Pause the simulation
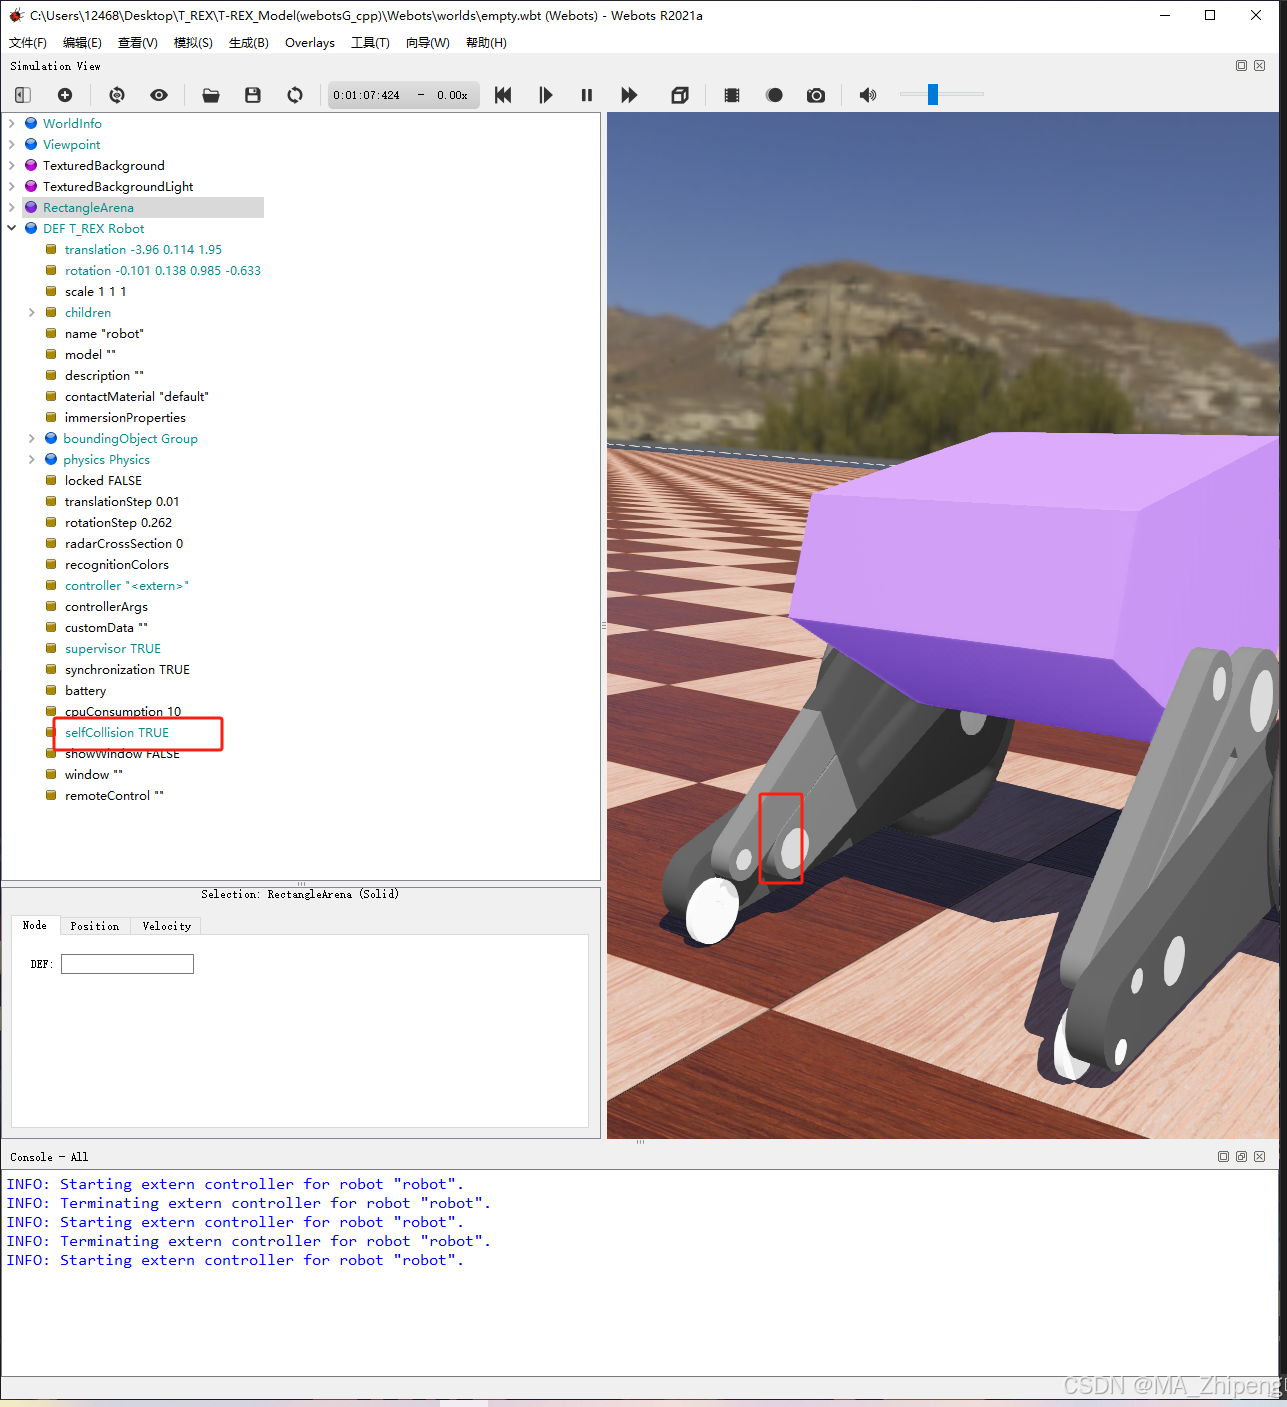Viewport: 1287px width, 1407px height. pos(587,95)
